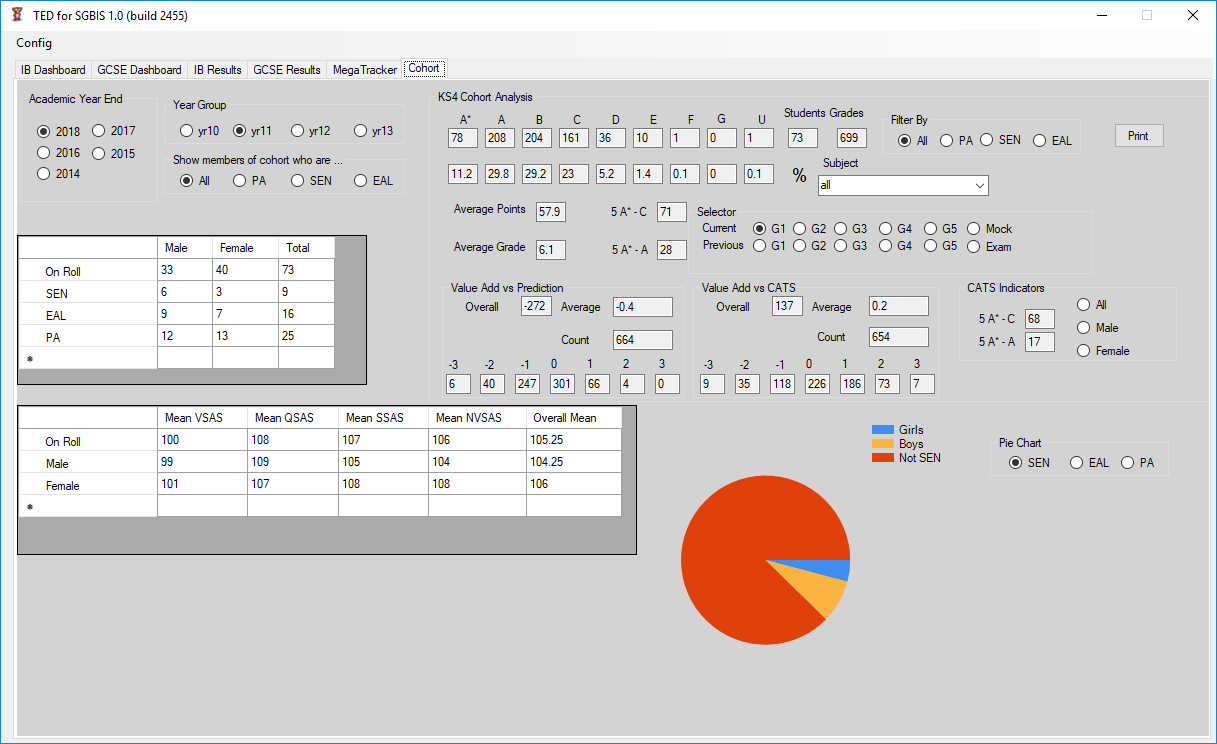The image size is (1217, 744).
Task: Click the Students Grades total field 699
Action: pos(852,138)
